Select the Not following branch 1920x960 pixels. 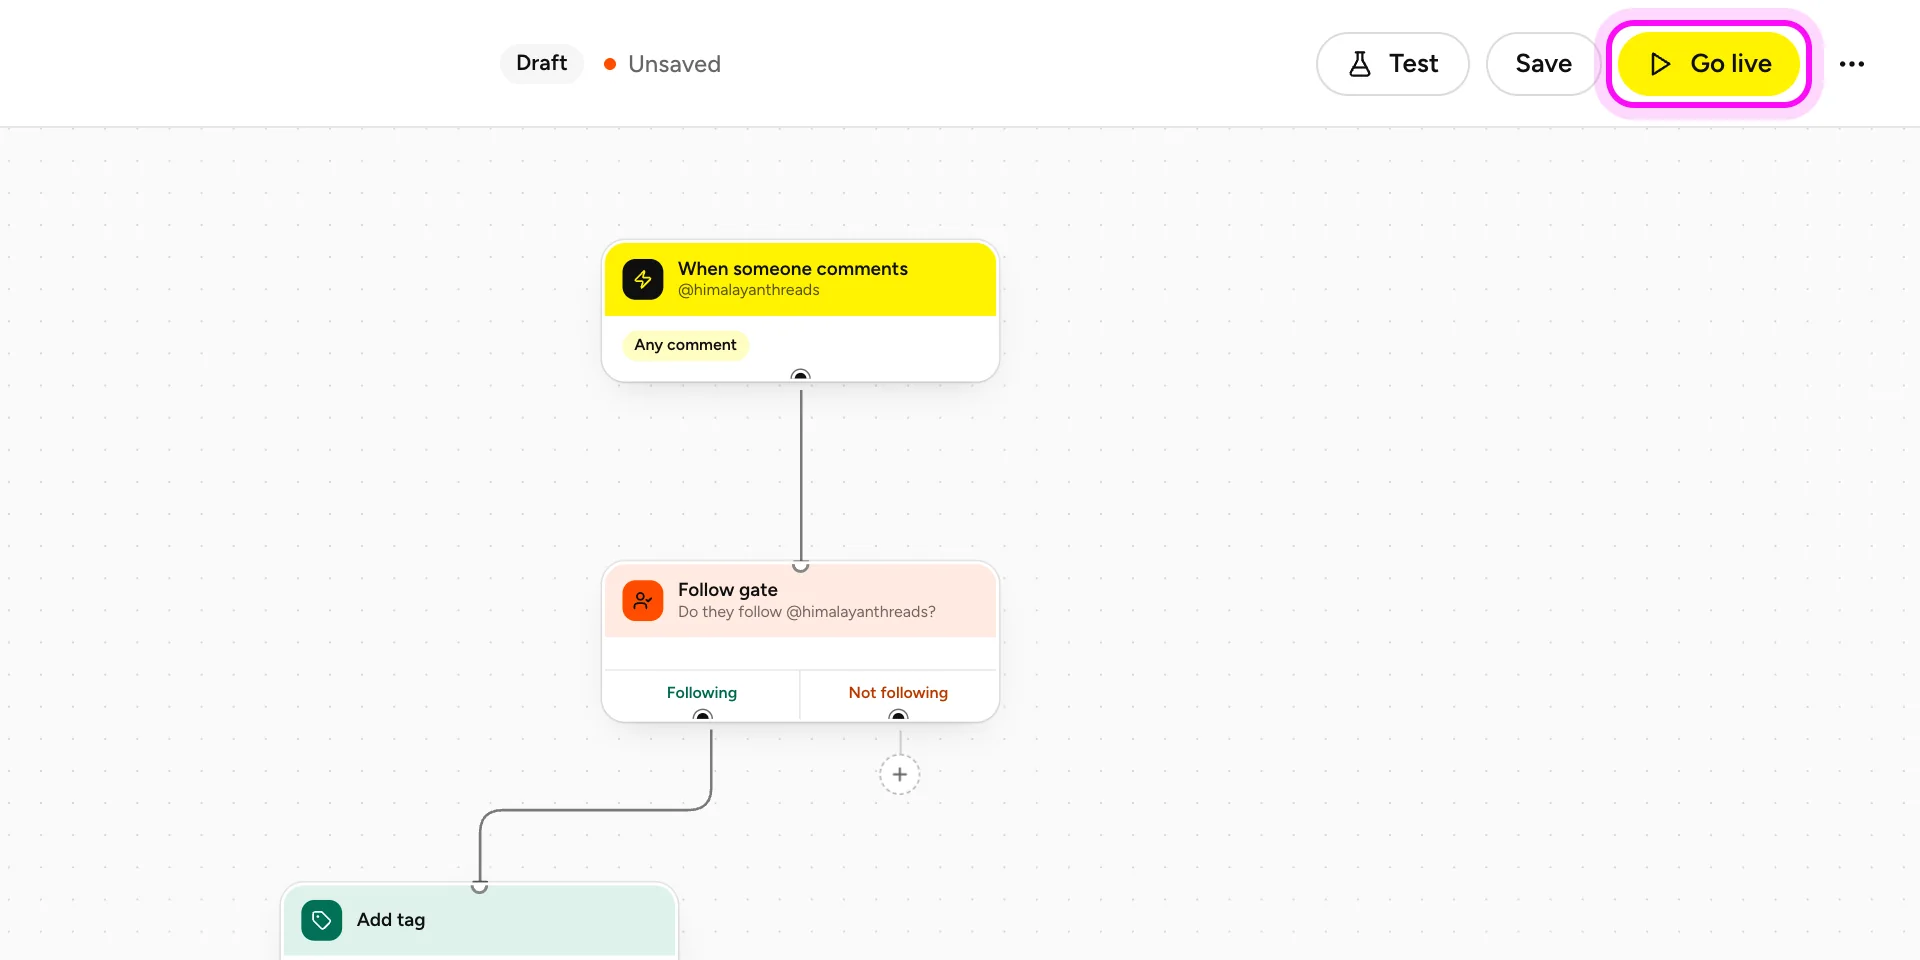(898, 693)
